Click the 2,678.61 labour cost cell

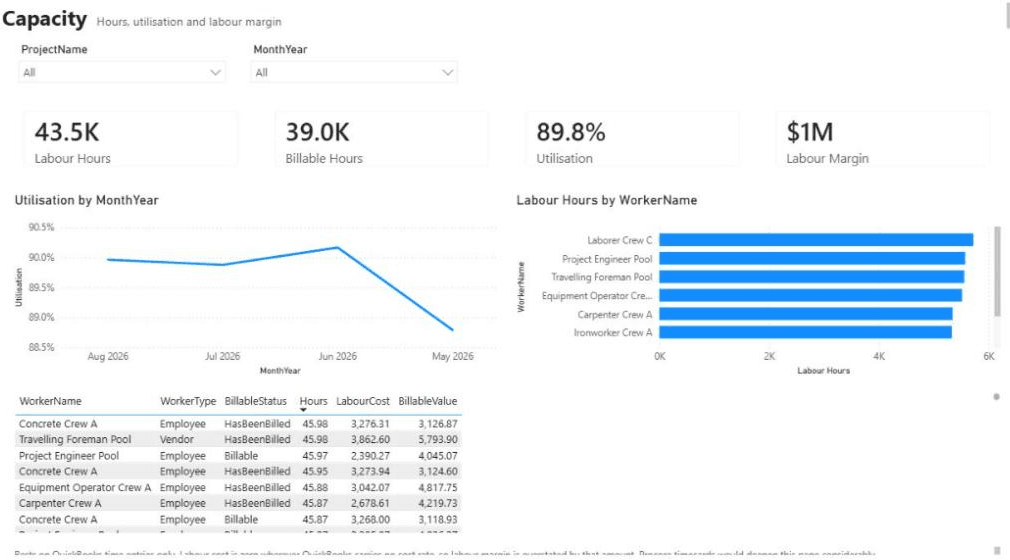pos(370,503)
